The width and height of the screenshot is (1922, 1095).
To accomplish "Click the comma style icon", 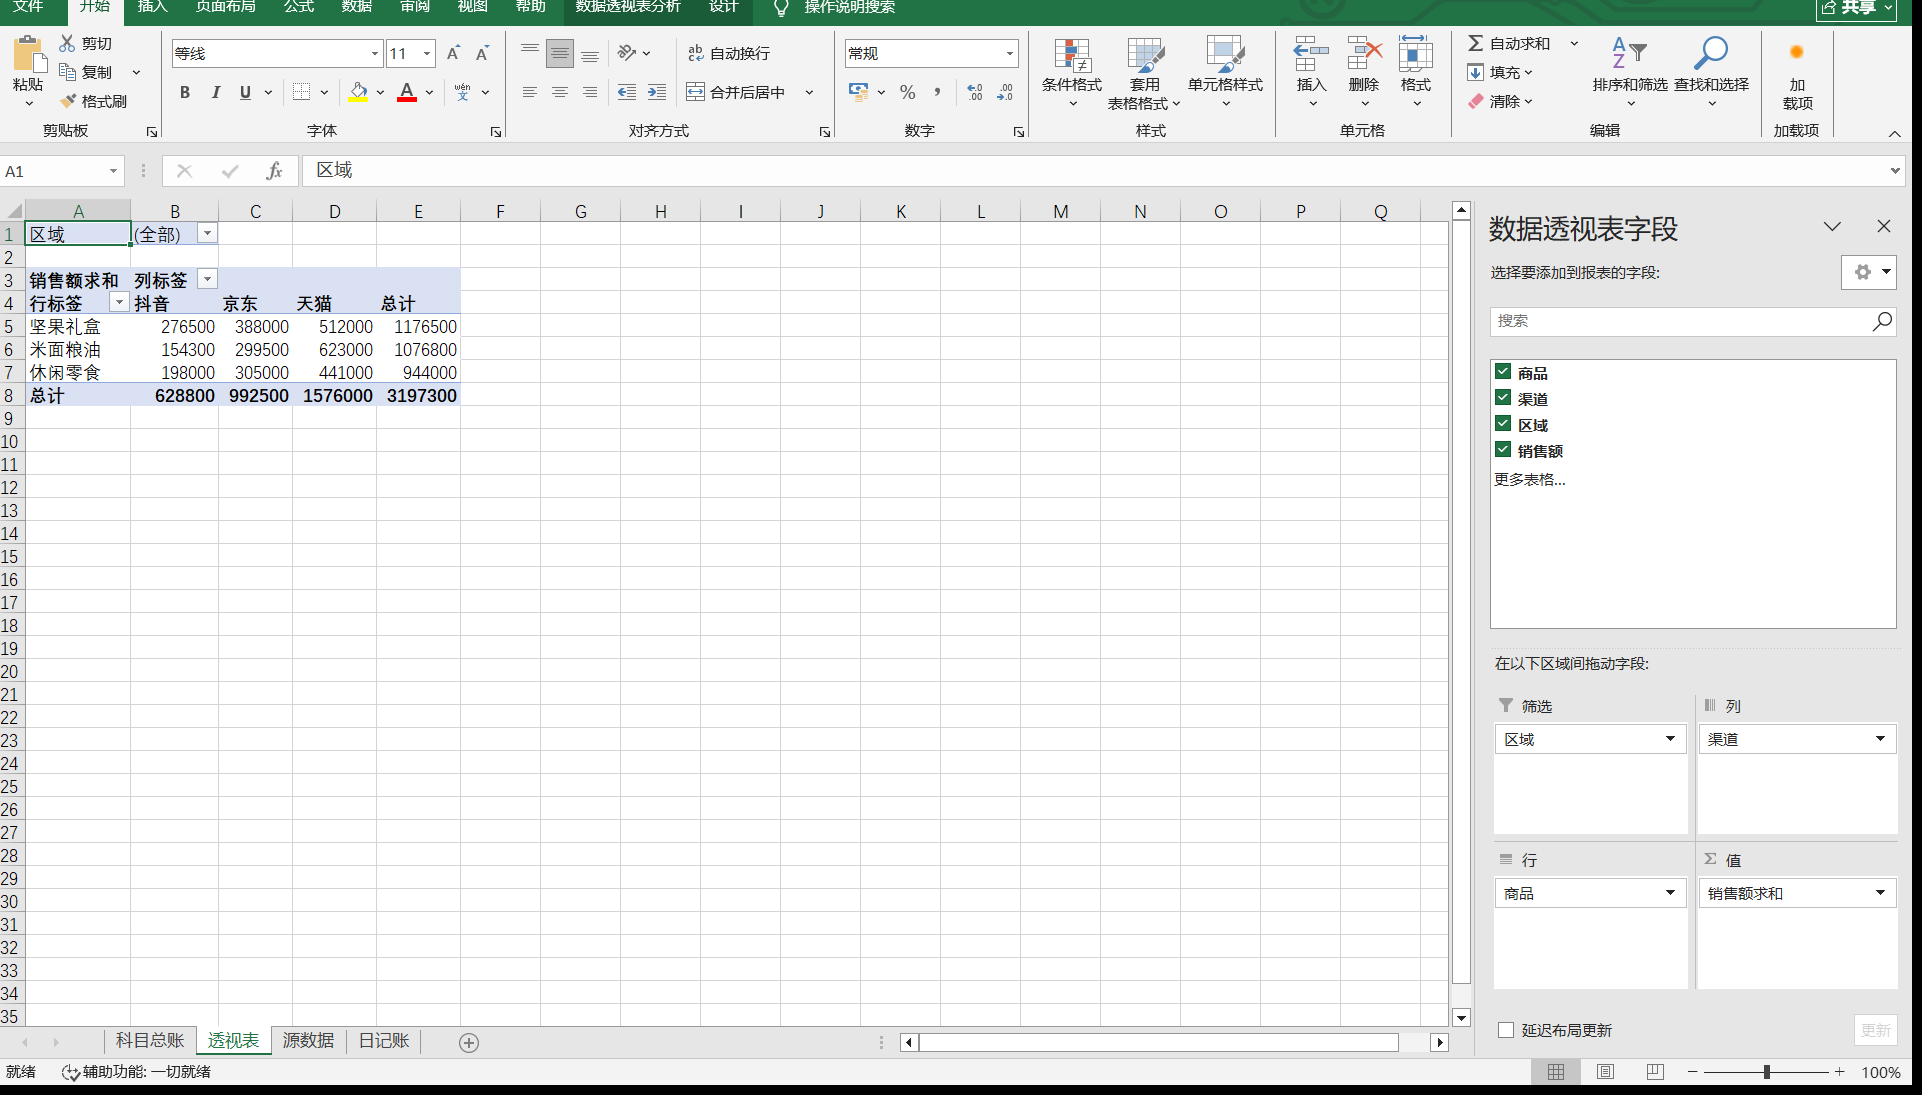I will click(937, 92).
